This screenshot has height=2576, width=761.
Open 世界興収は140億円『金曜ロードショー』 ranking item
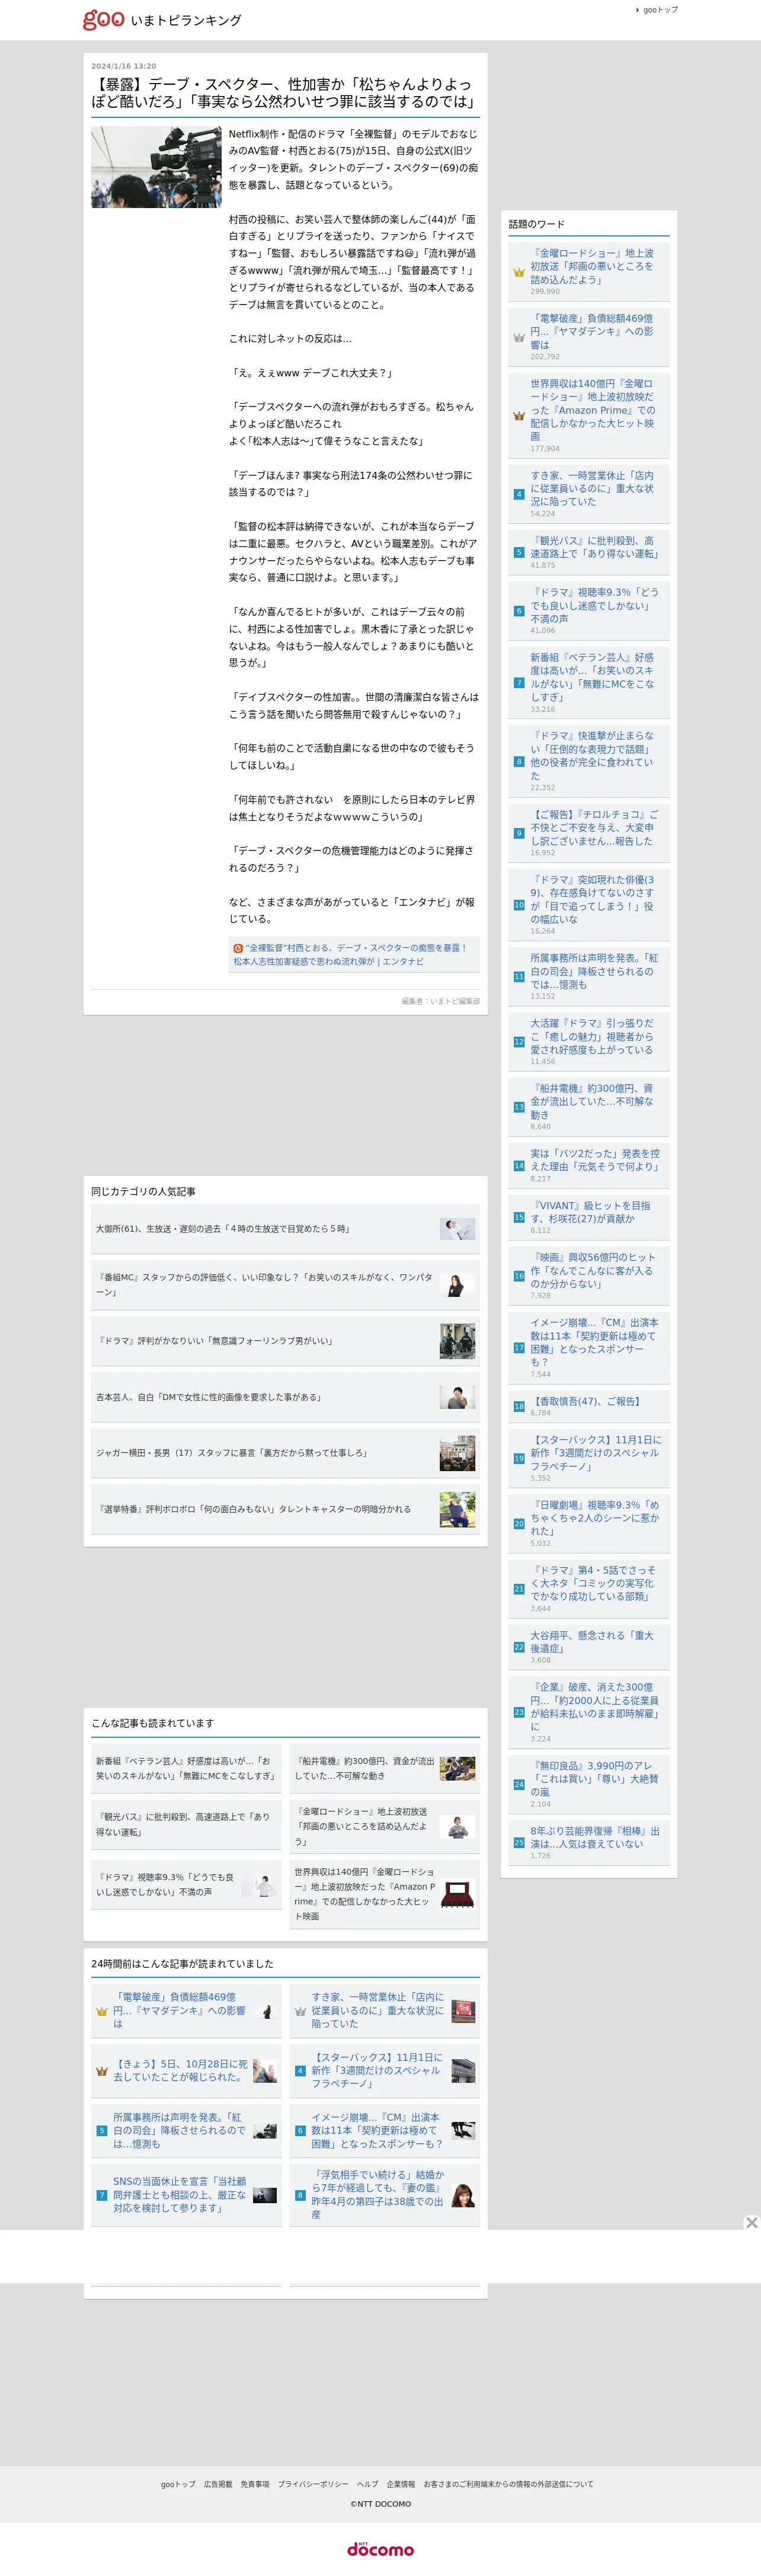tap(593, 410)
